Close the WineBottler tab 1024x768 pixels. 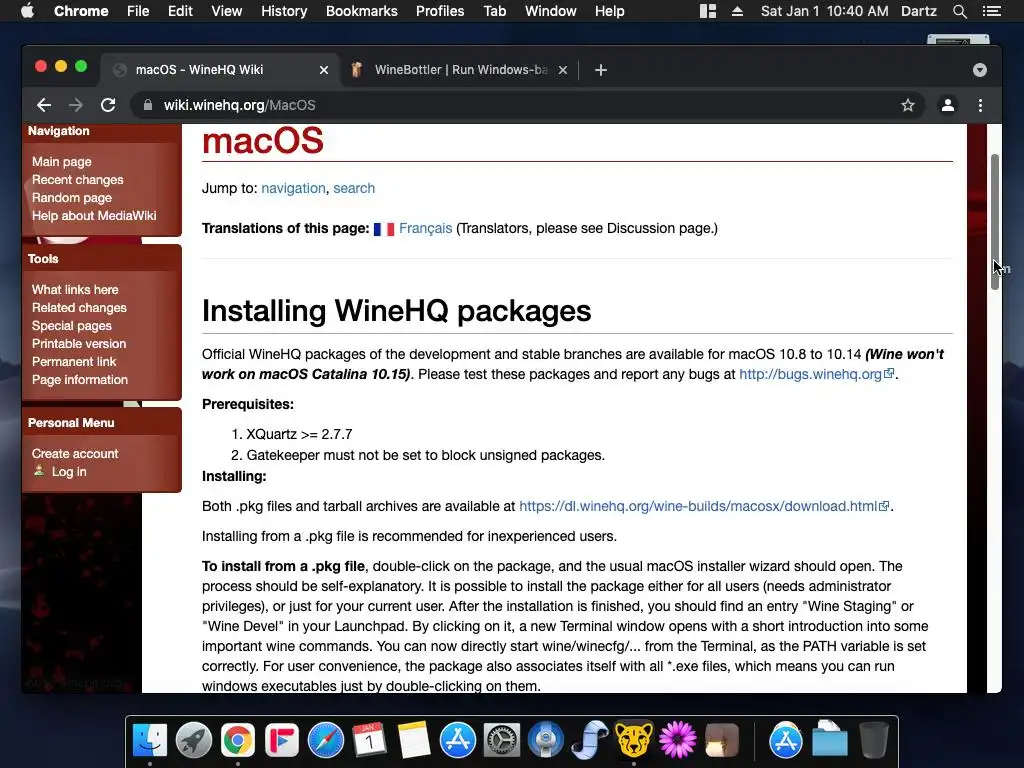563,70
